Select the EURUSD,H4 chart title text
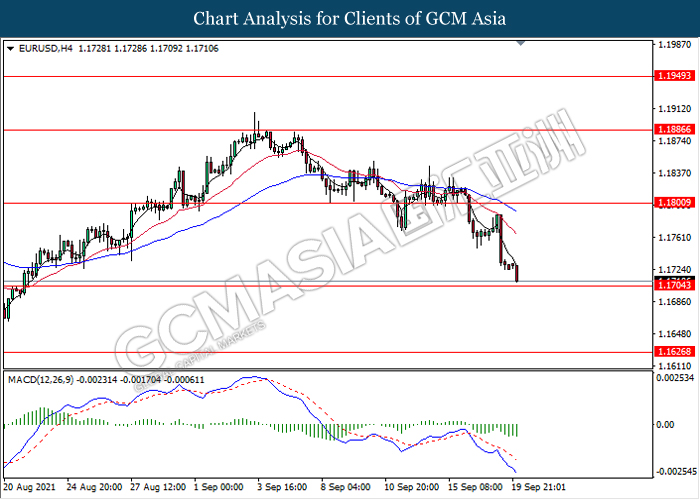Image resolution: width=700 pixels, height=500 pixels. (x=46, y=48)
